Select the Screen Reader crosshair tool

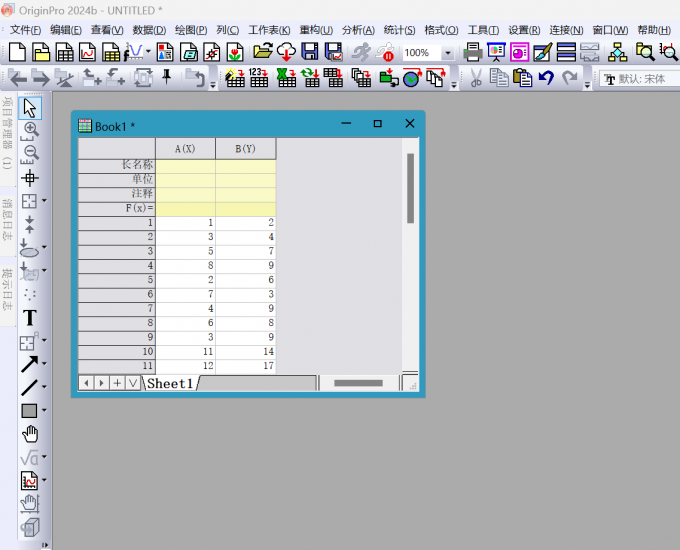tap(30, 178)
